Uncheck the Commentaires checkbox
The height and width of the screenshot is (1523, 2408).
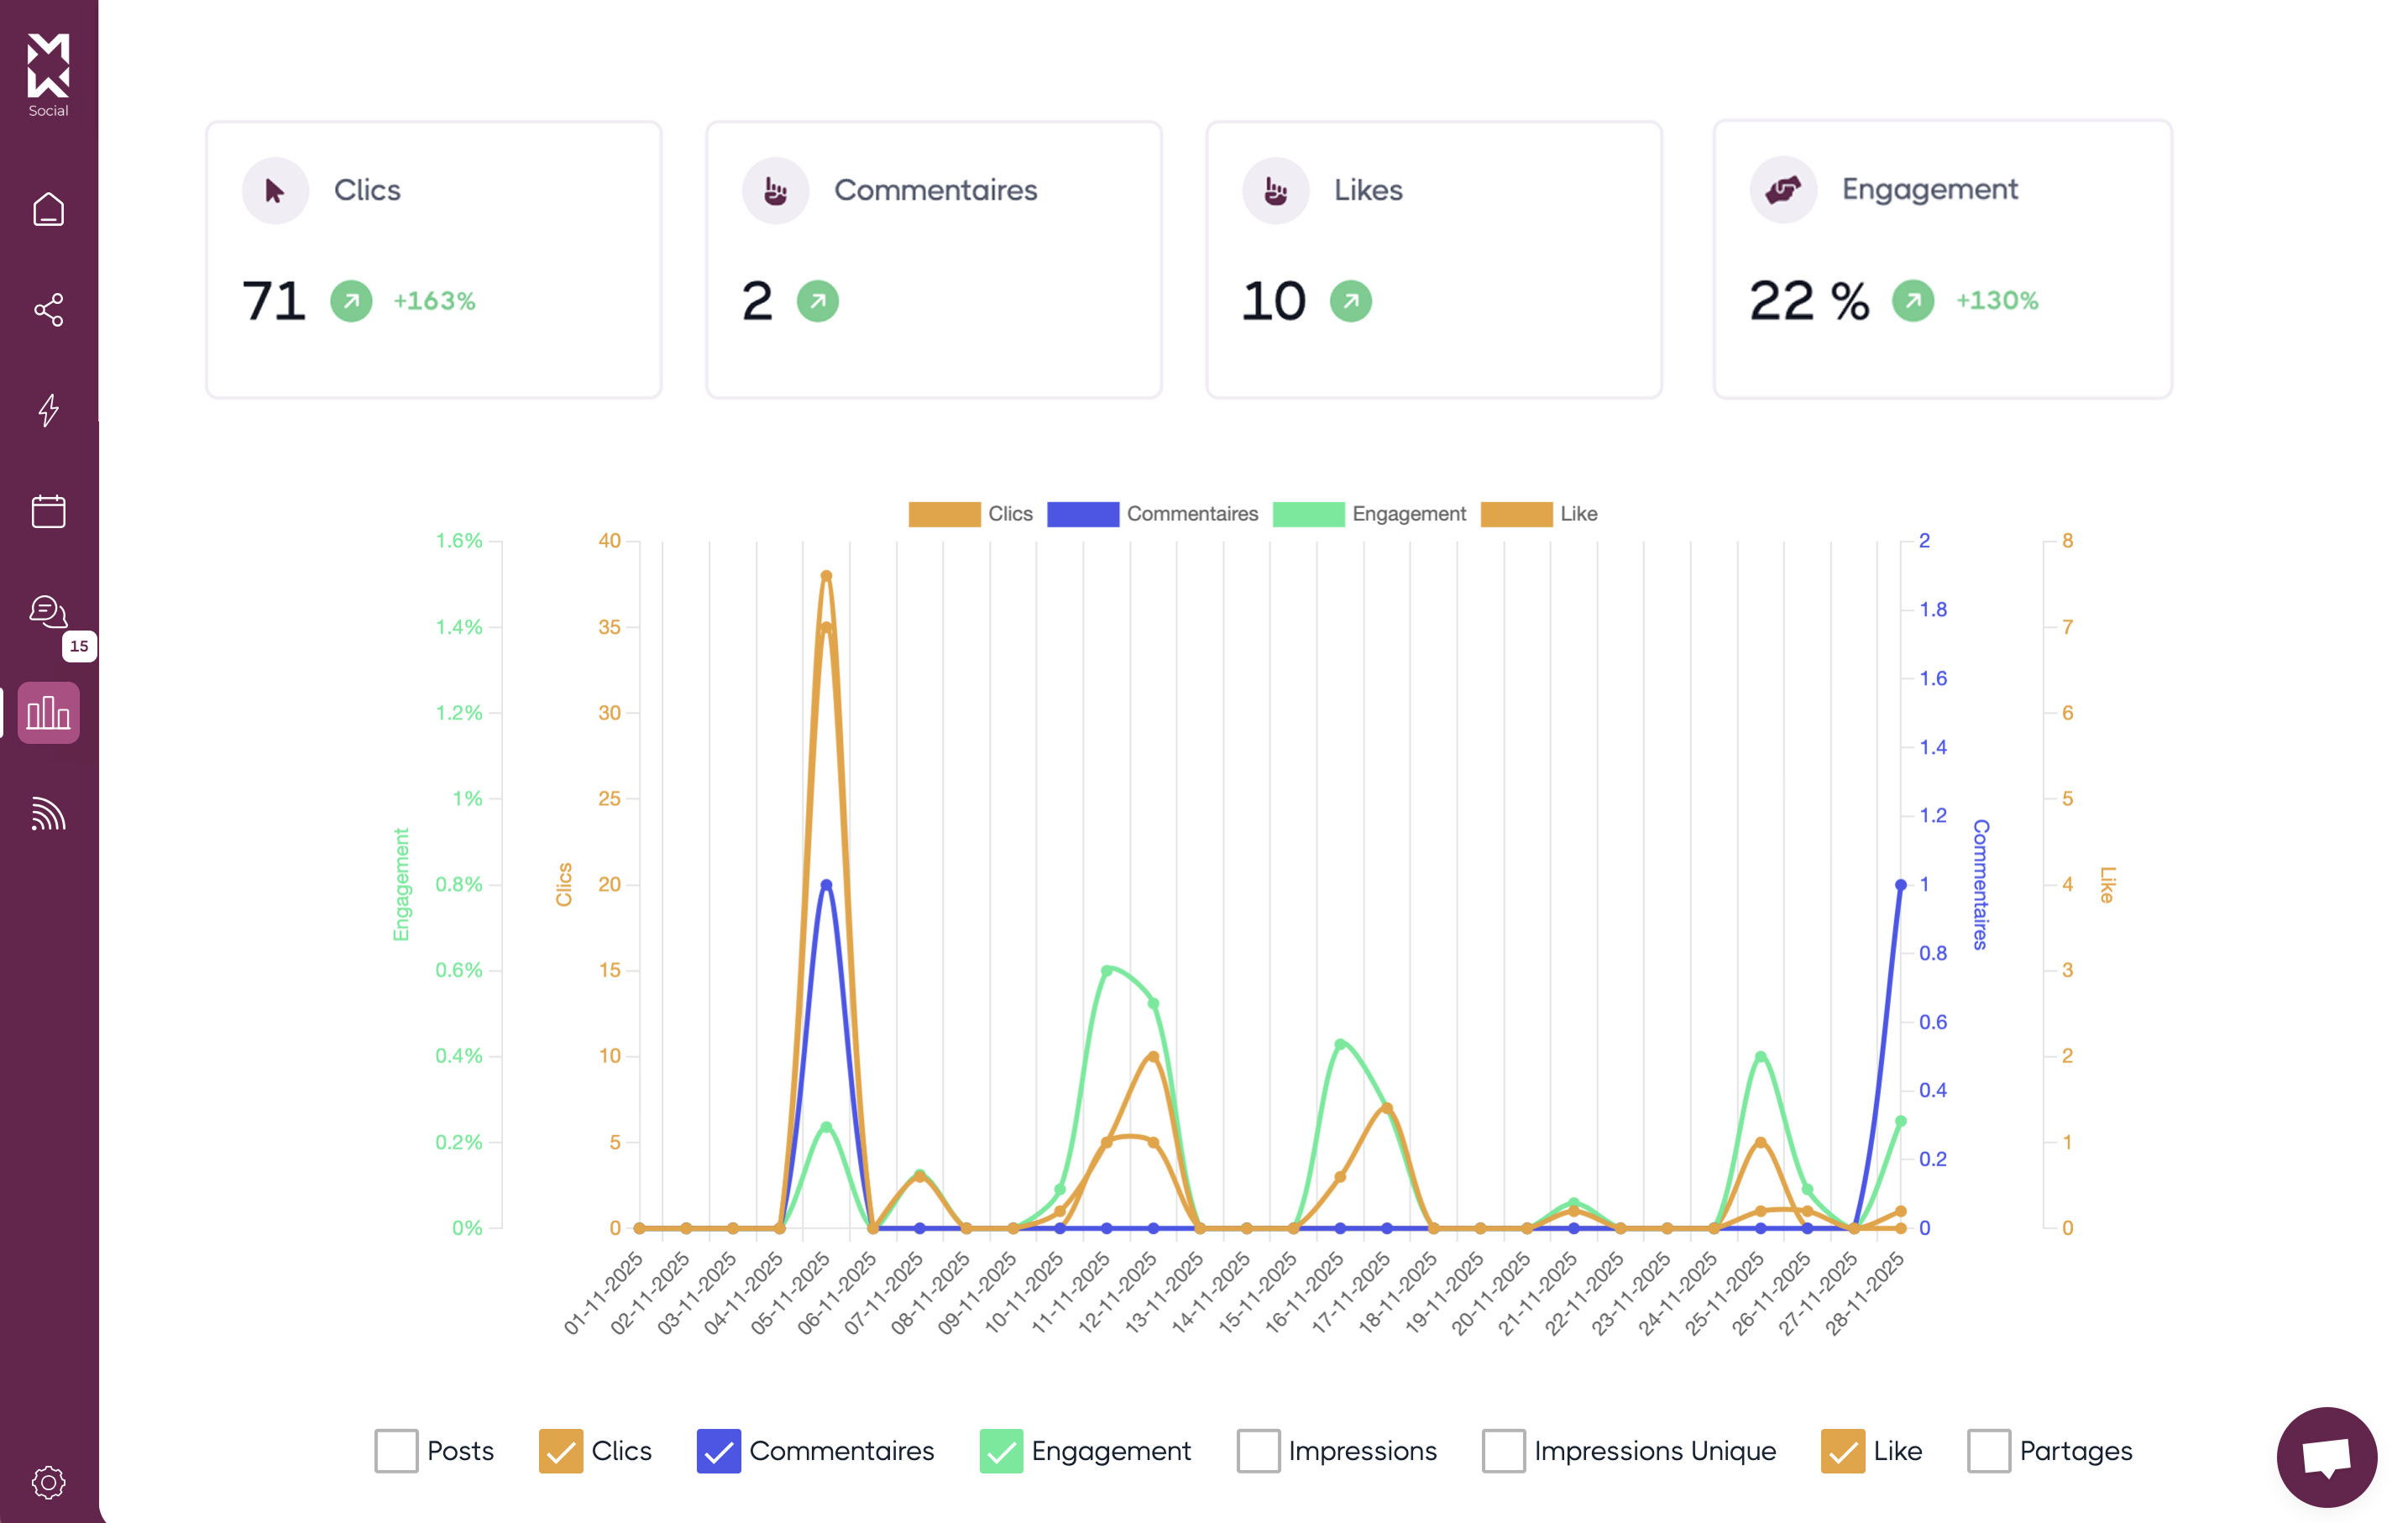tap(718, 1451)
